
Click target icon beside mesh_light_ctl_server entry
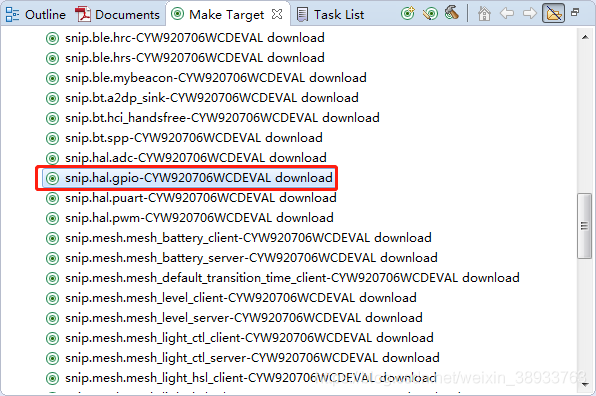52,358
